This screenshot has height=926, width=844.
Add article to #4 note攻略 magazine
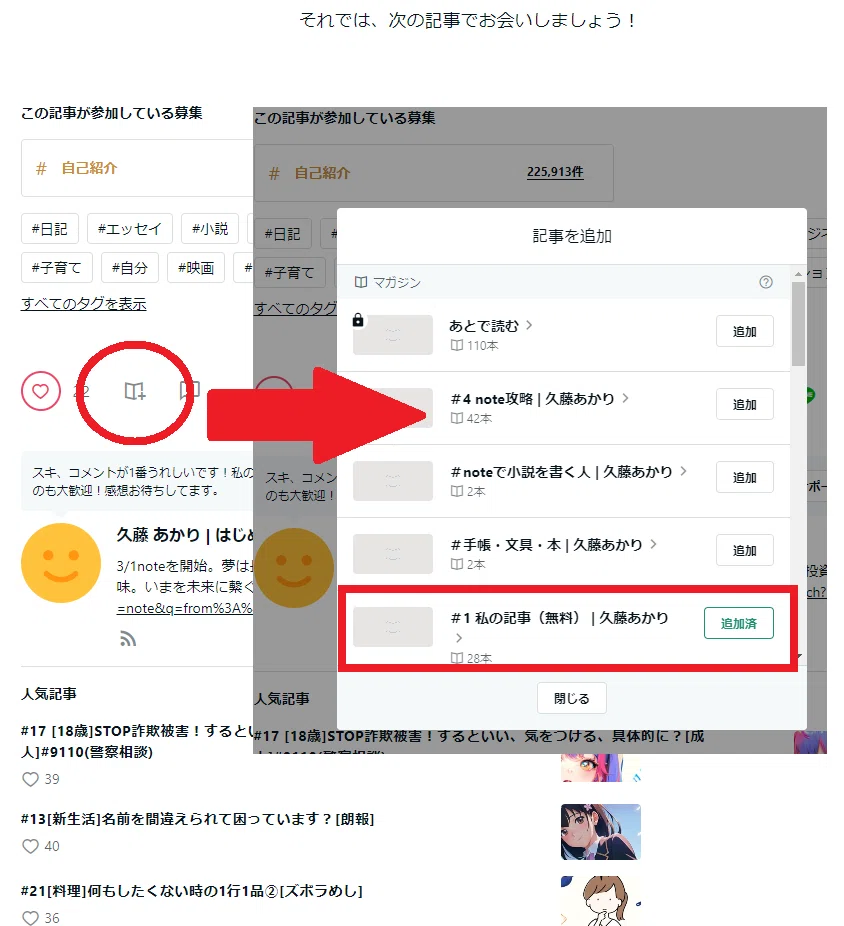[744, 405]
